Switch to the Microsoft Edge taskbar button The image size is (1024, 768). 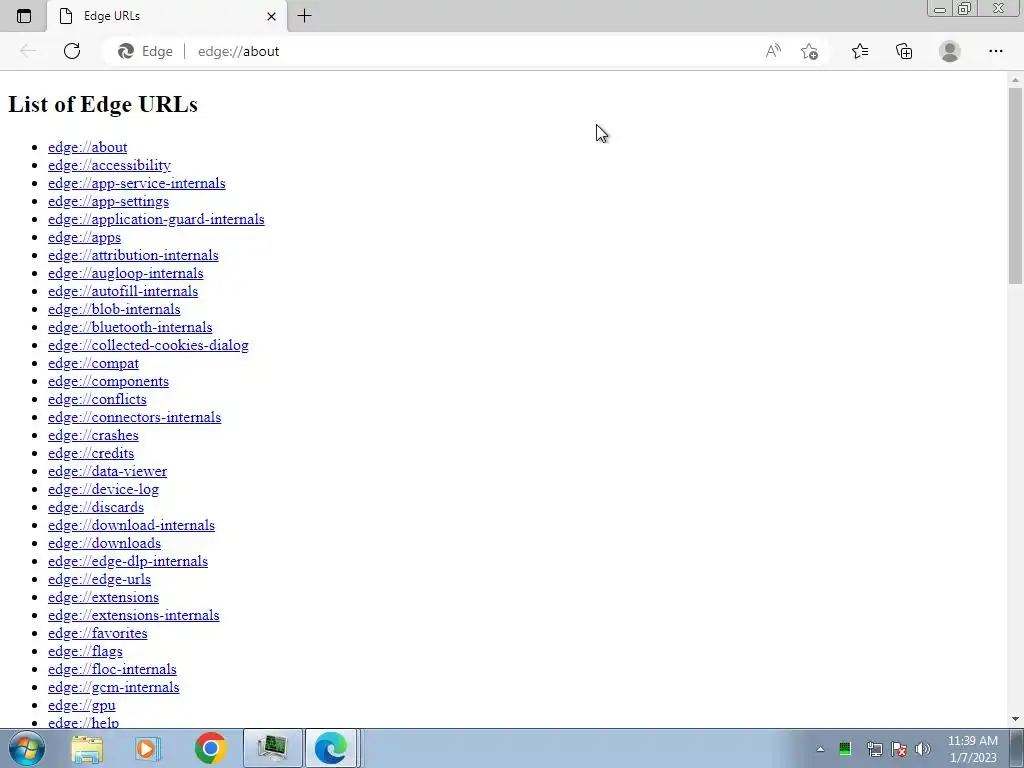(331, 748)
